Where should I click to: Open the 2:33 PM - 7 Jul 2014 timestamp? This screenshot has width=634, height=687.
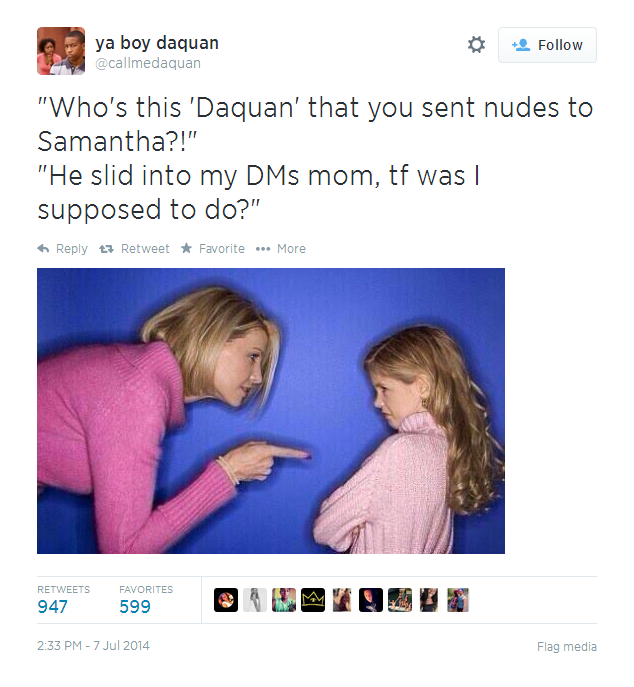[x=93, y=645]
